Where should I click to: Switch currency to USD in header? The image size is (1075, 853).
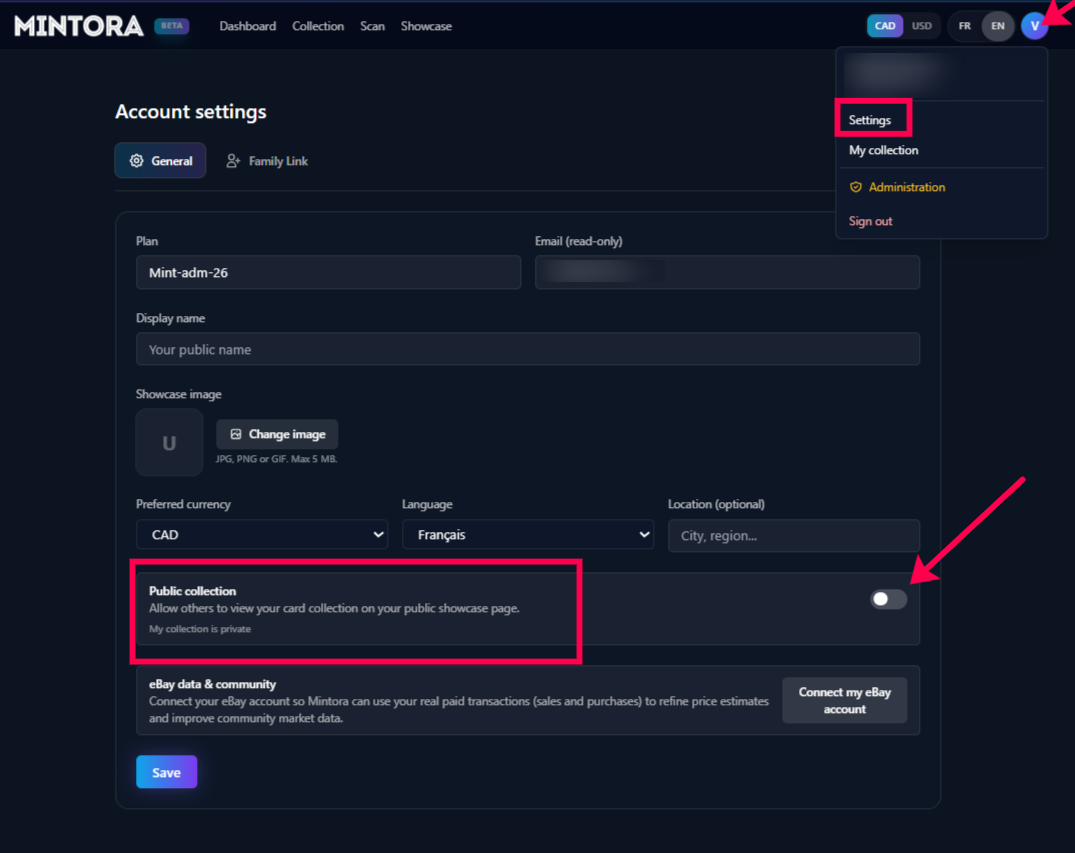(921, 26)
